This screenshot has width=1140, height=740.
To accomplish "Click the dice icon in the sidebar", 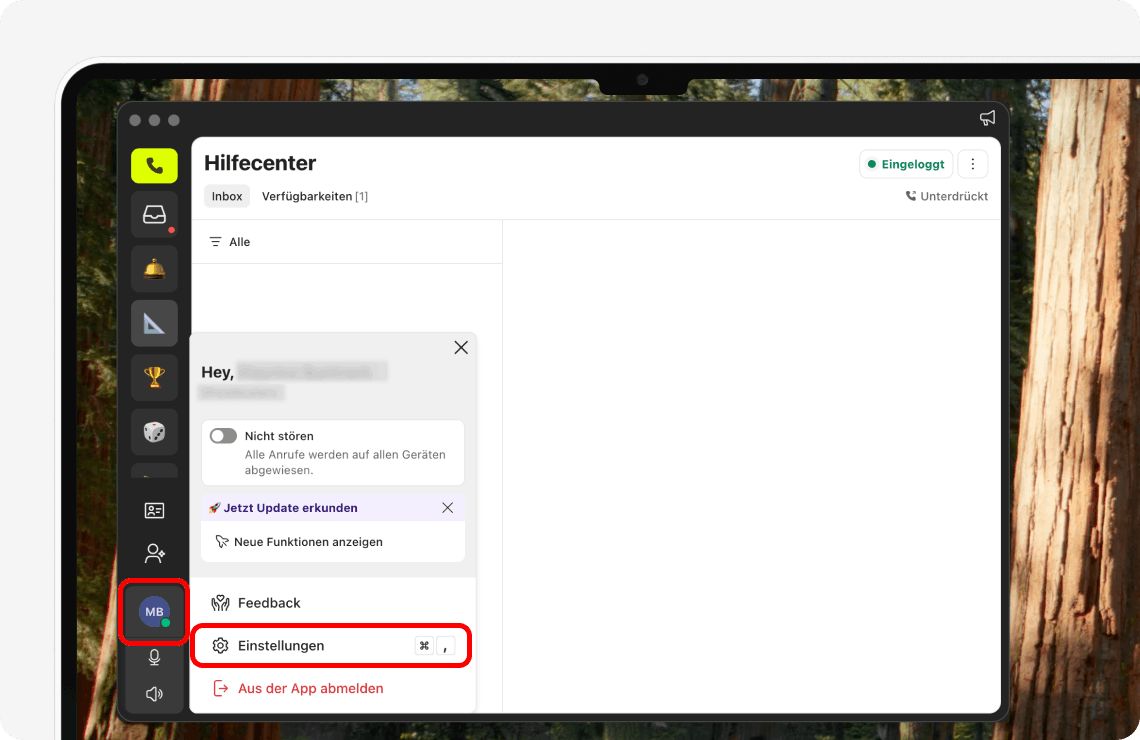I will tap(154, 432).
